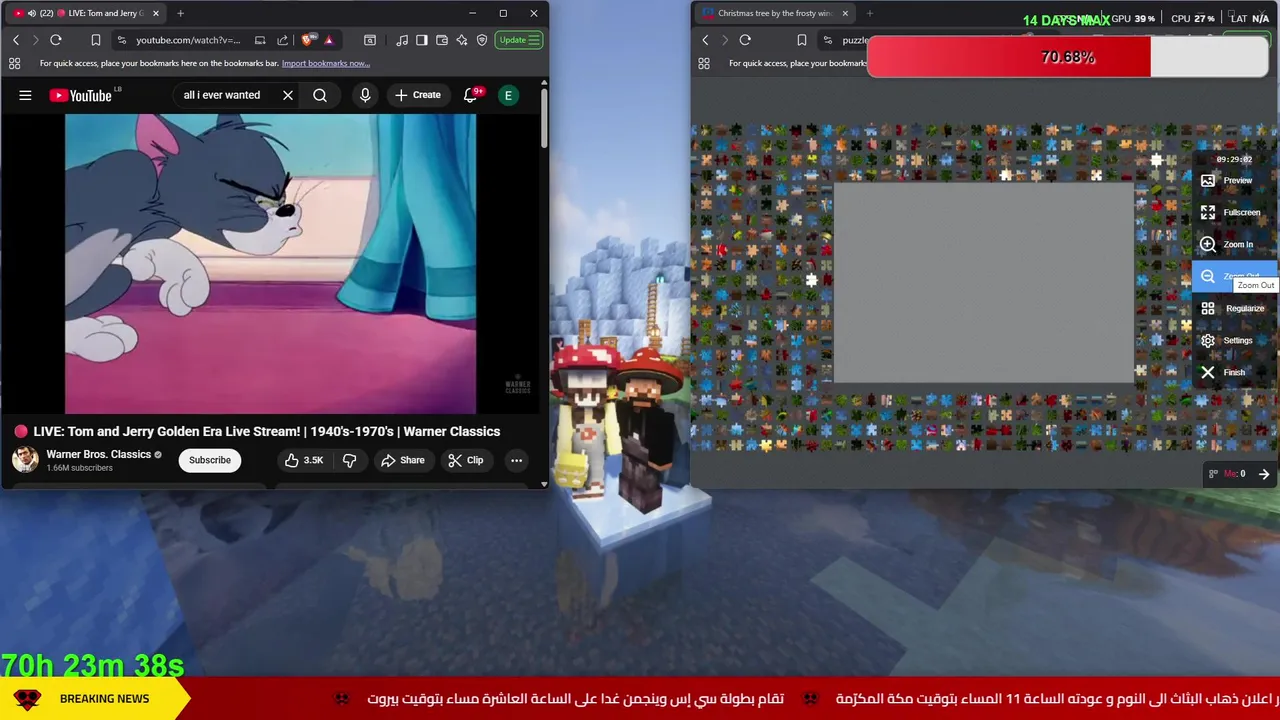Open Warner Bros. Classics channel name
Screen dimensions: 1280x720
coord(98,454)
